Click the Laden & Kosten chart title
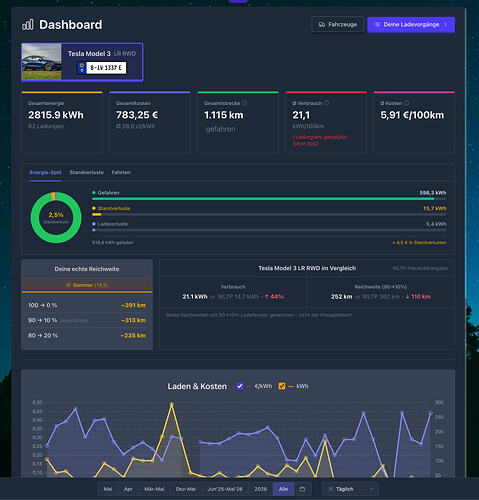Image resolution: width=479 pixels, height=500 pixels. click(x=197, y=386)
